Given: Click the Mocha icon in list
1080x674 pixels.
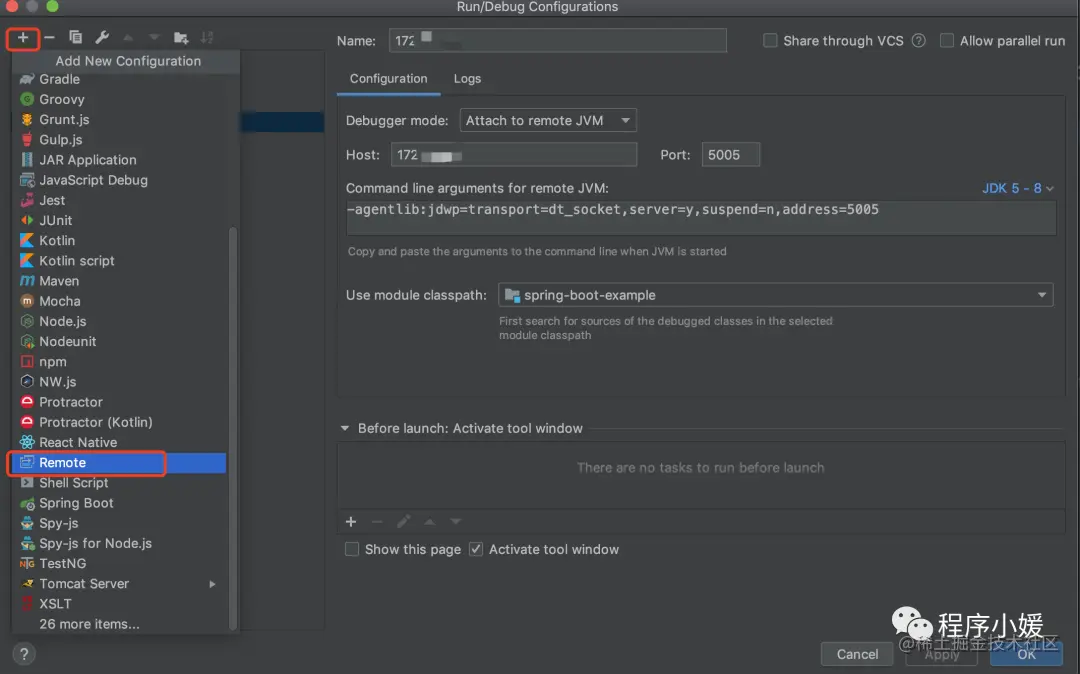Looking at the screenshot, I should (x=27, y=301).
